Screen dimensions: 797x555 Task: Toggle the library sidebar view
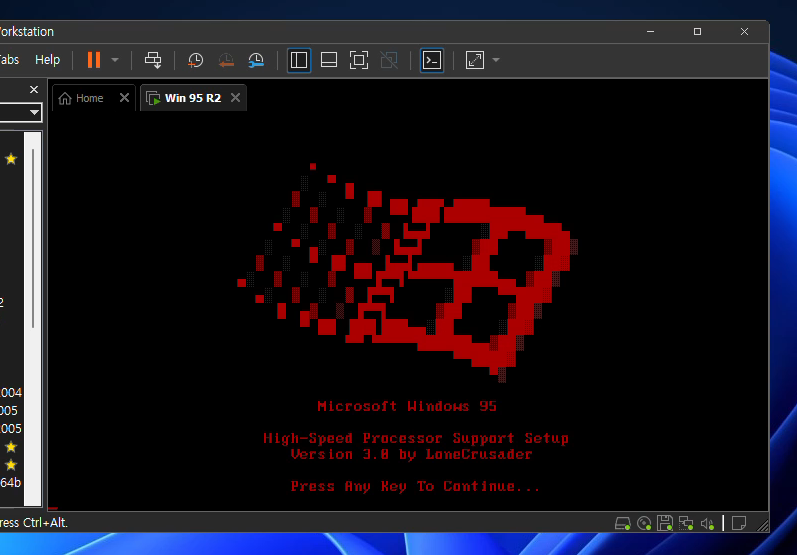[x=299, y=60]
